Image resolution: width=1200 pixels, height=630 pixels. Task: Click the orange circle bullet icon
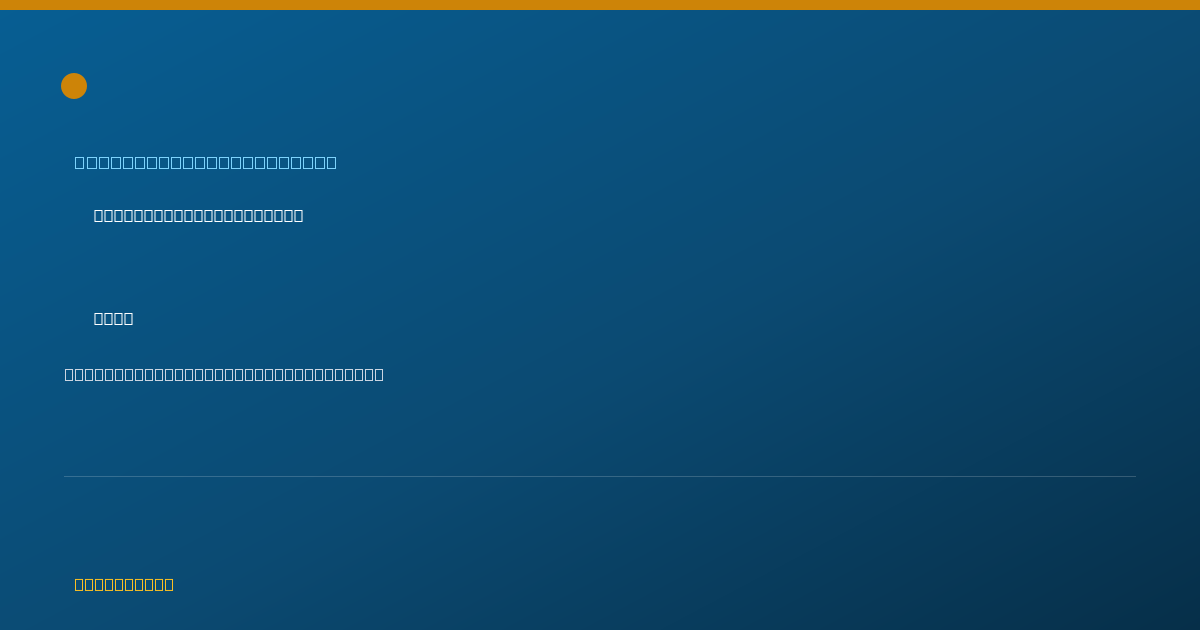click(x=74, y=86)
